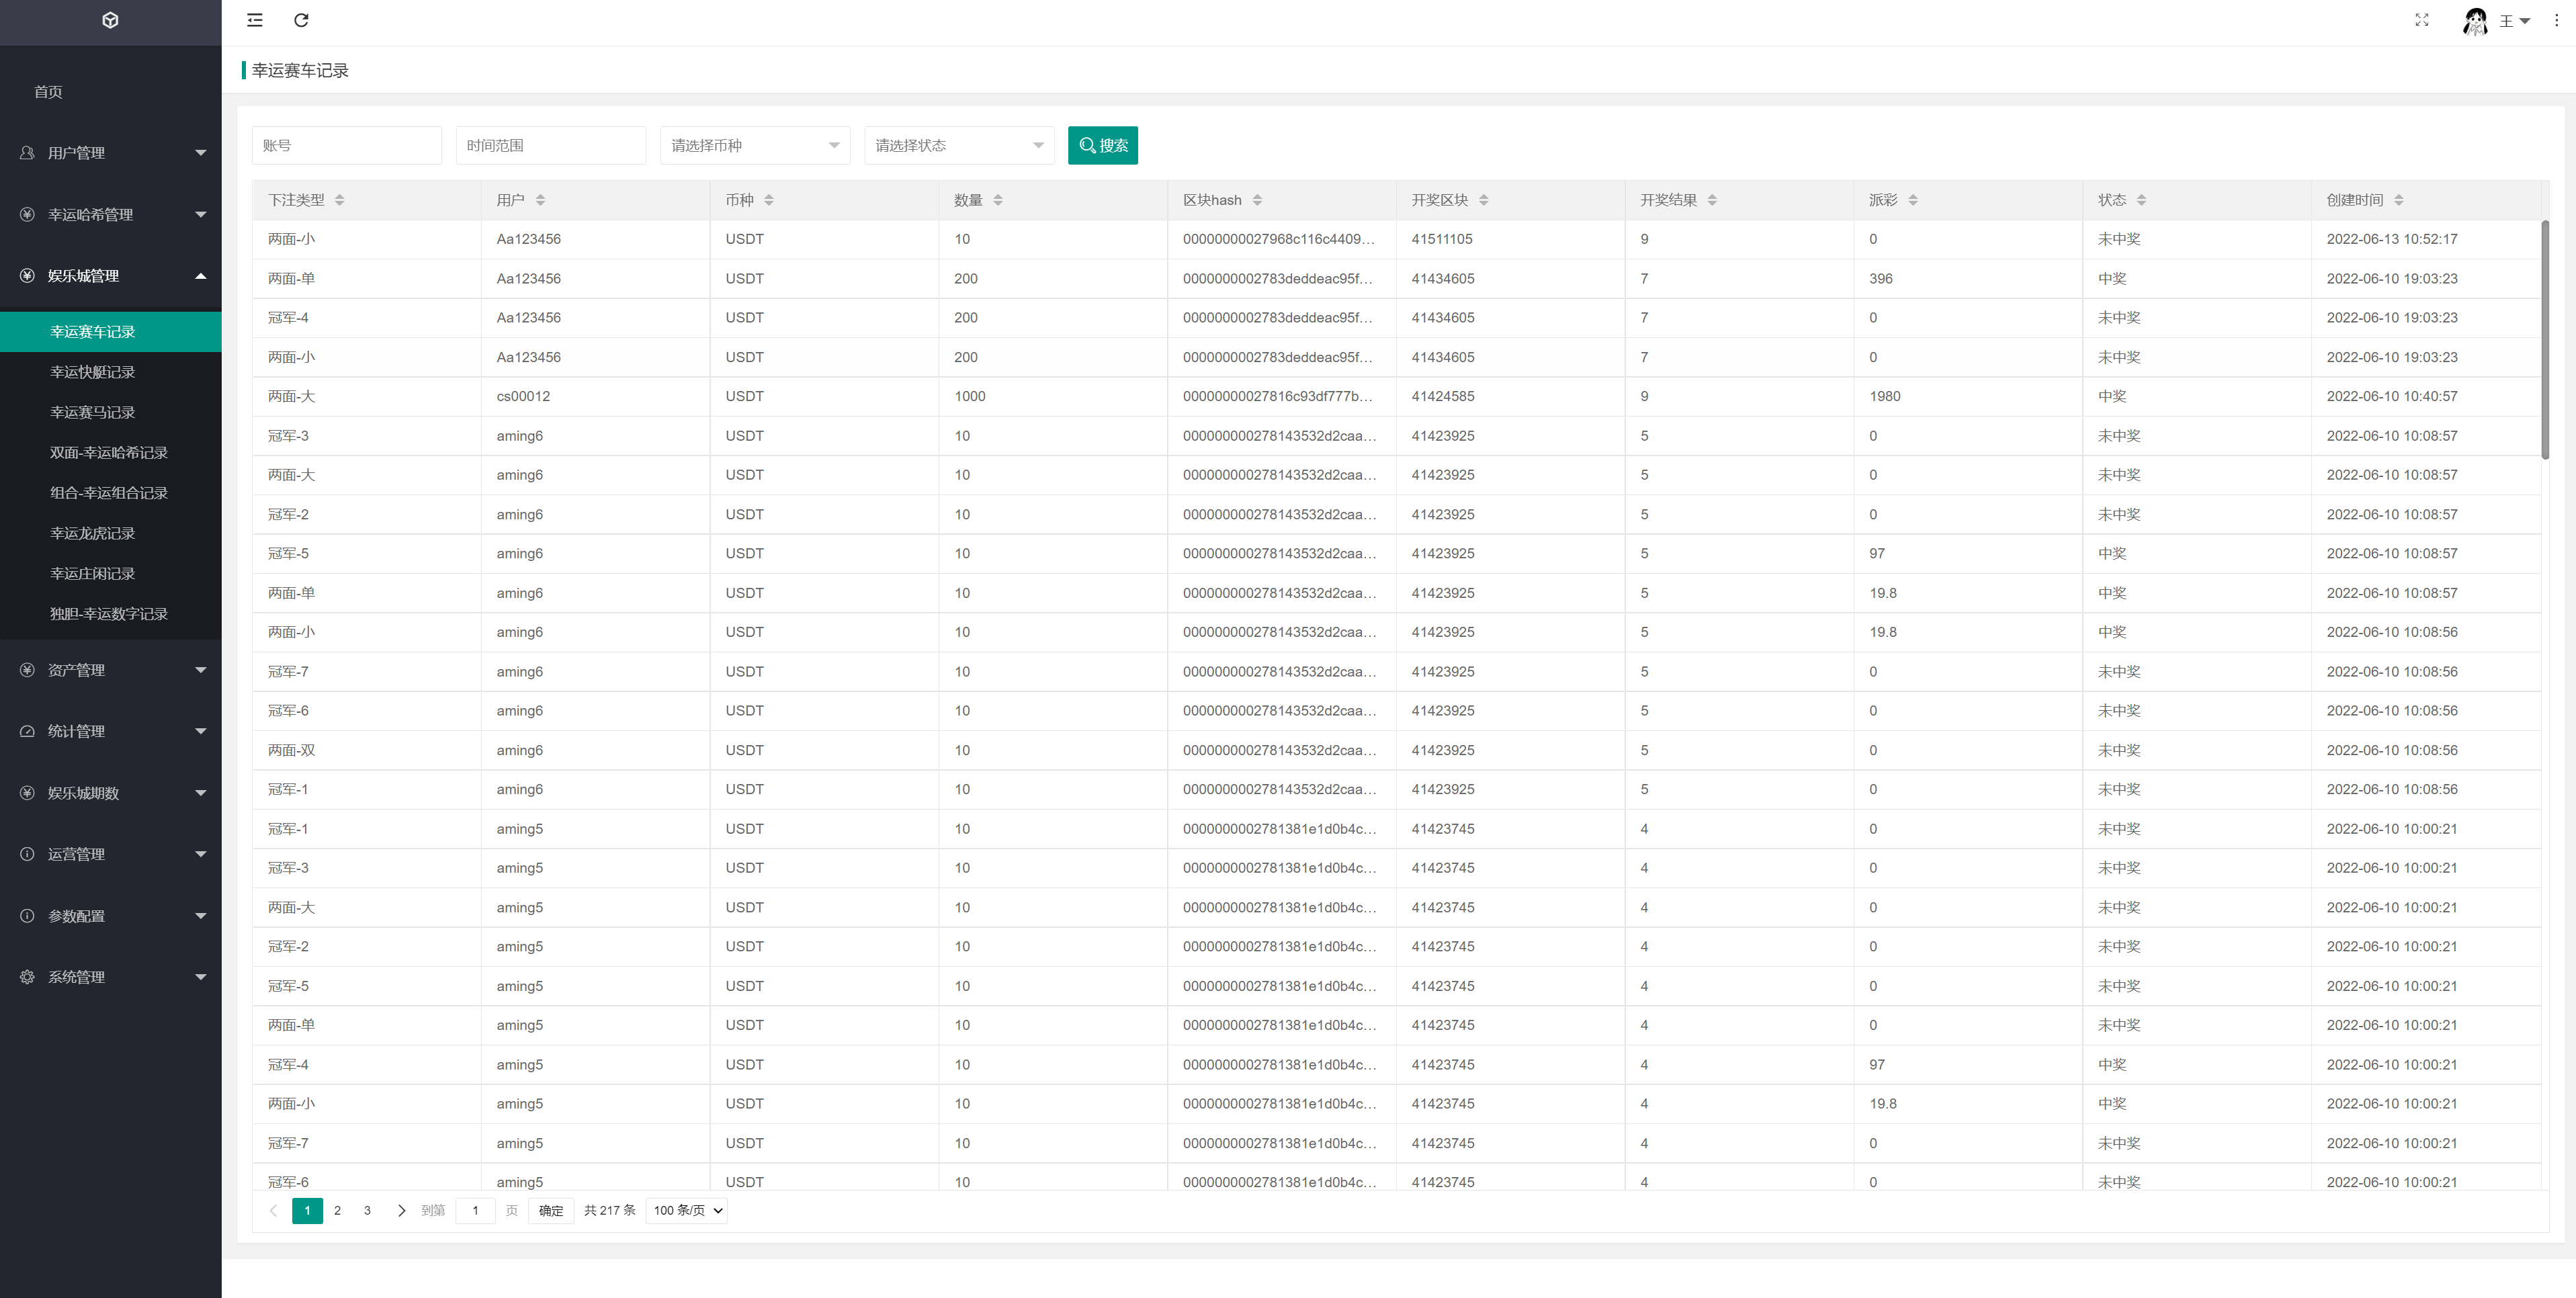Click the 确定 page jump button
Viewport: 2576px width, 1298px height.
[x=550, y=1210]
